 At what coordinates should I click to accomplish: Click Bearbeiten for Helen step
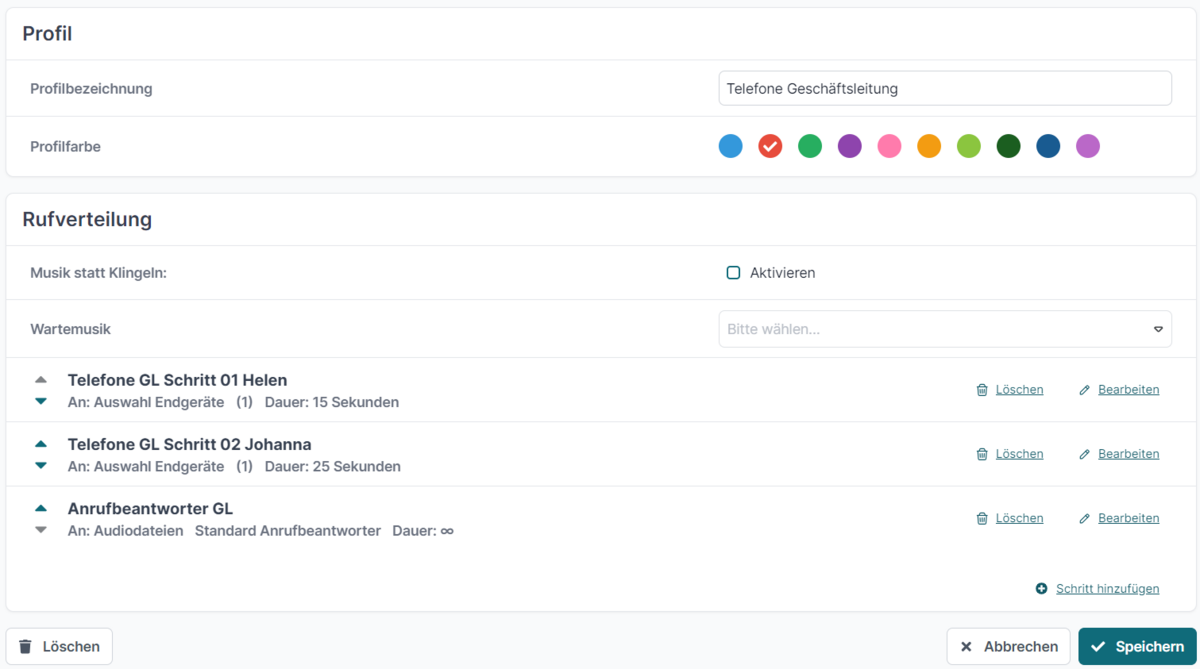[1128, 390]
